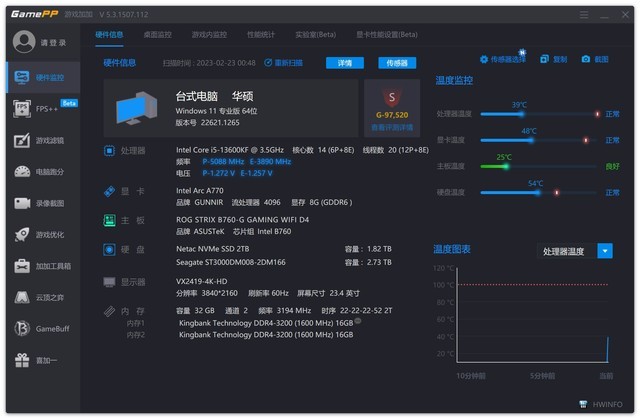This screenshot has height=419, width=640.
Task: Click VX2419-4K-HD monitor name
Action: click(202, 282)
